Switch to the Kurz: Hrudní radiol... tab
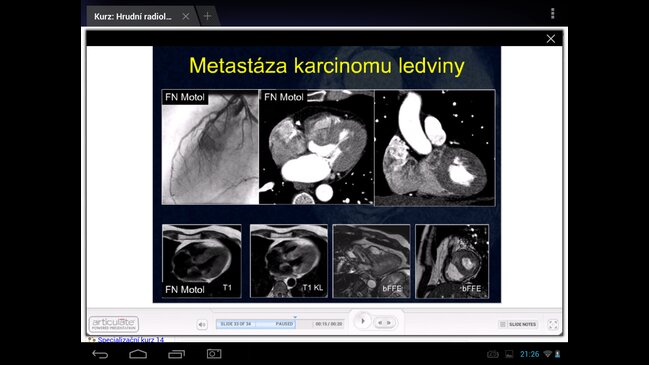The width and height of the screenshot is (649, 365). tap(133, 17)
